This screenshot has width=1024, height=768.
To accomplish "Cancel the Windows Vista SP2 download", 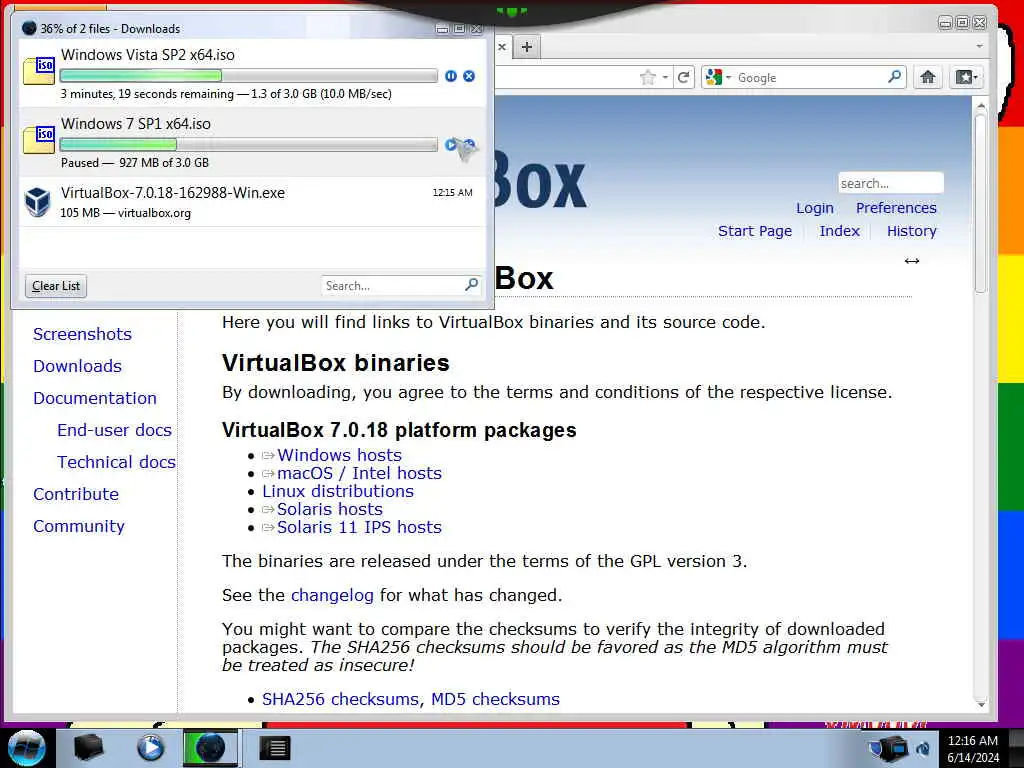I will (469, 76).
